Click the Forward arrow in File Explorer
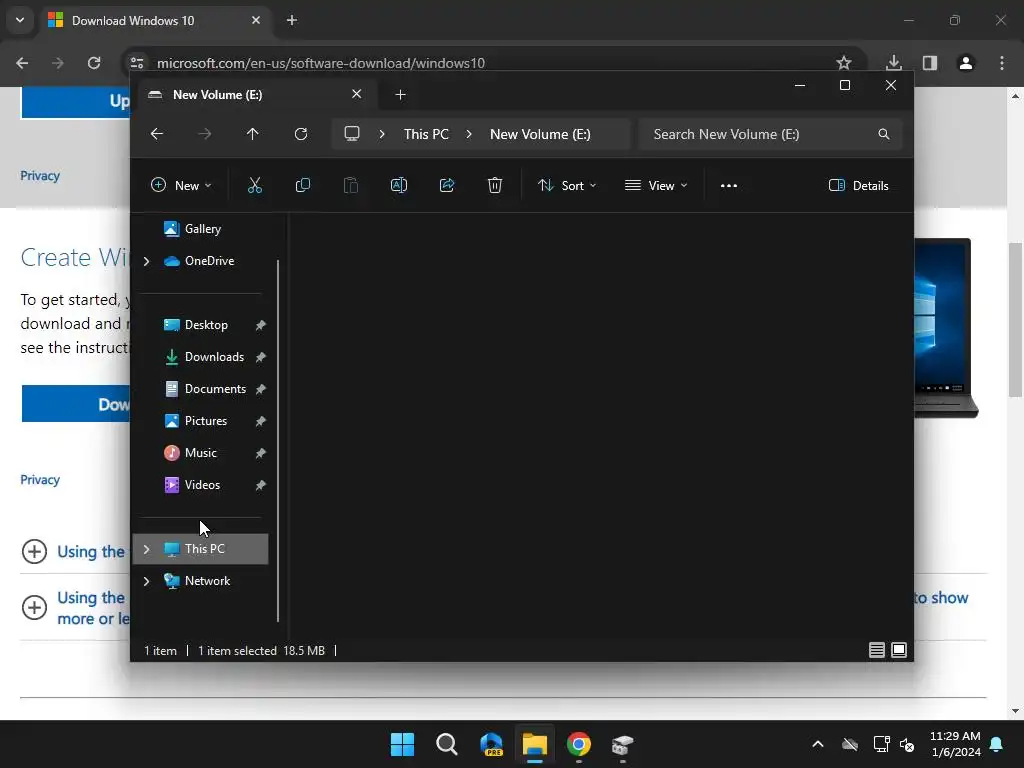 (x=204, y=134)
